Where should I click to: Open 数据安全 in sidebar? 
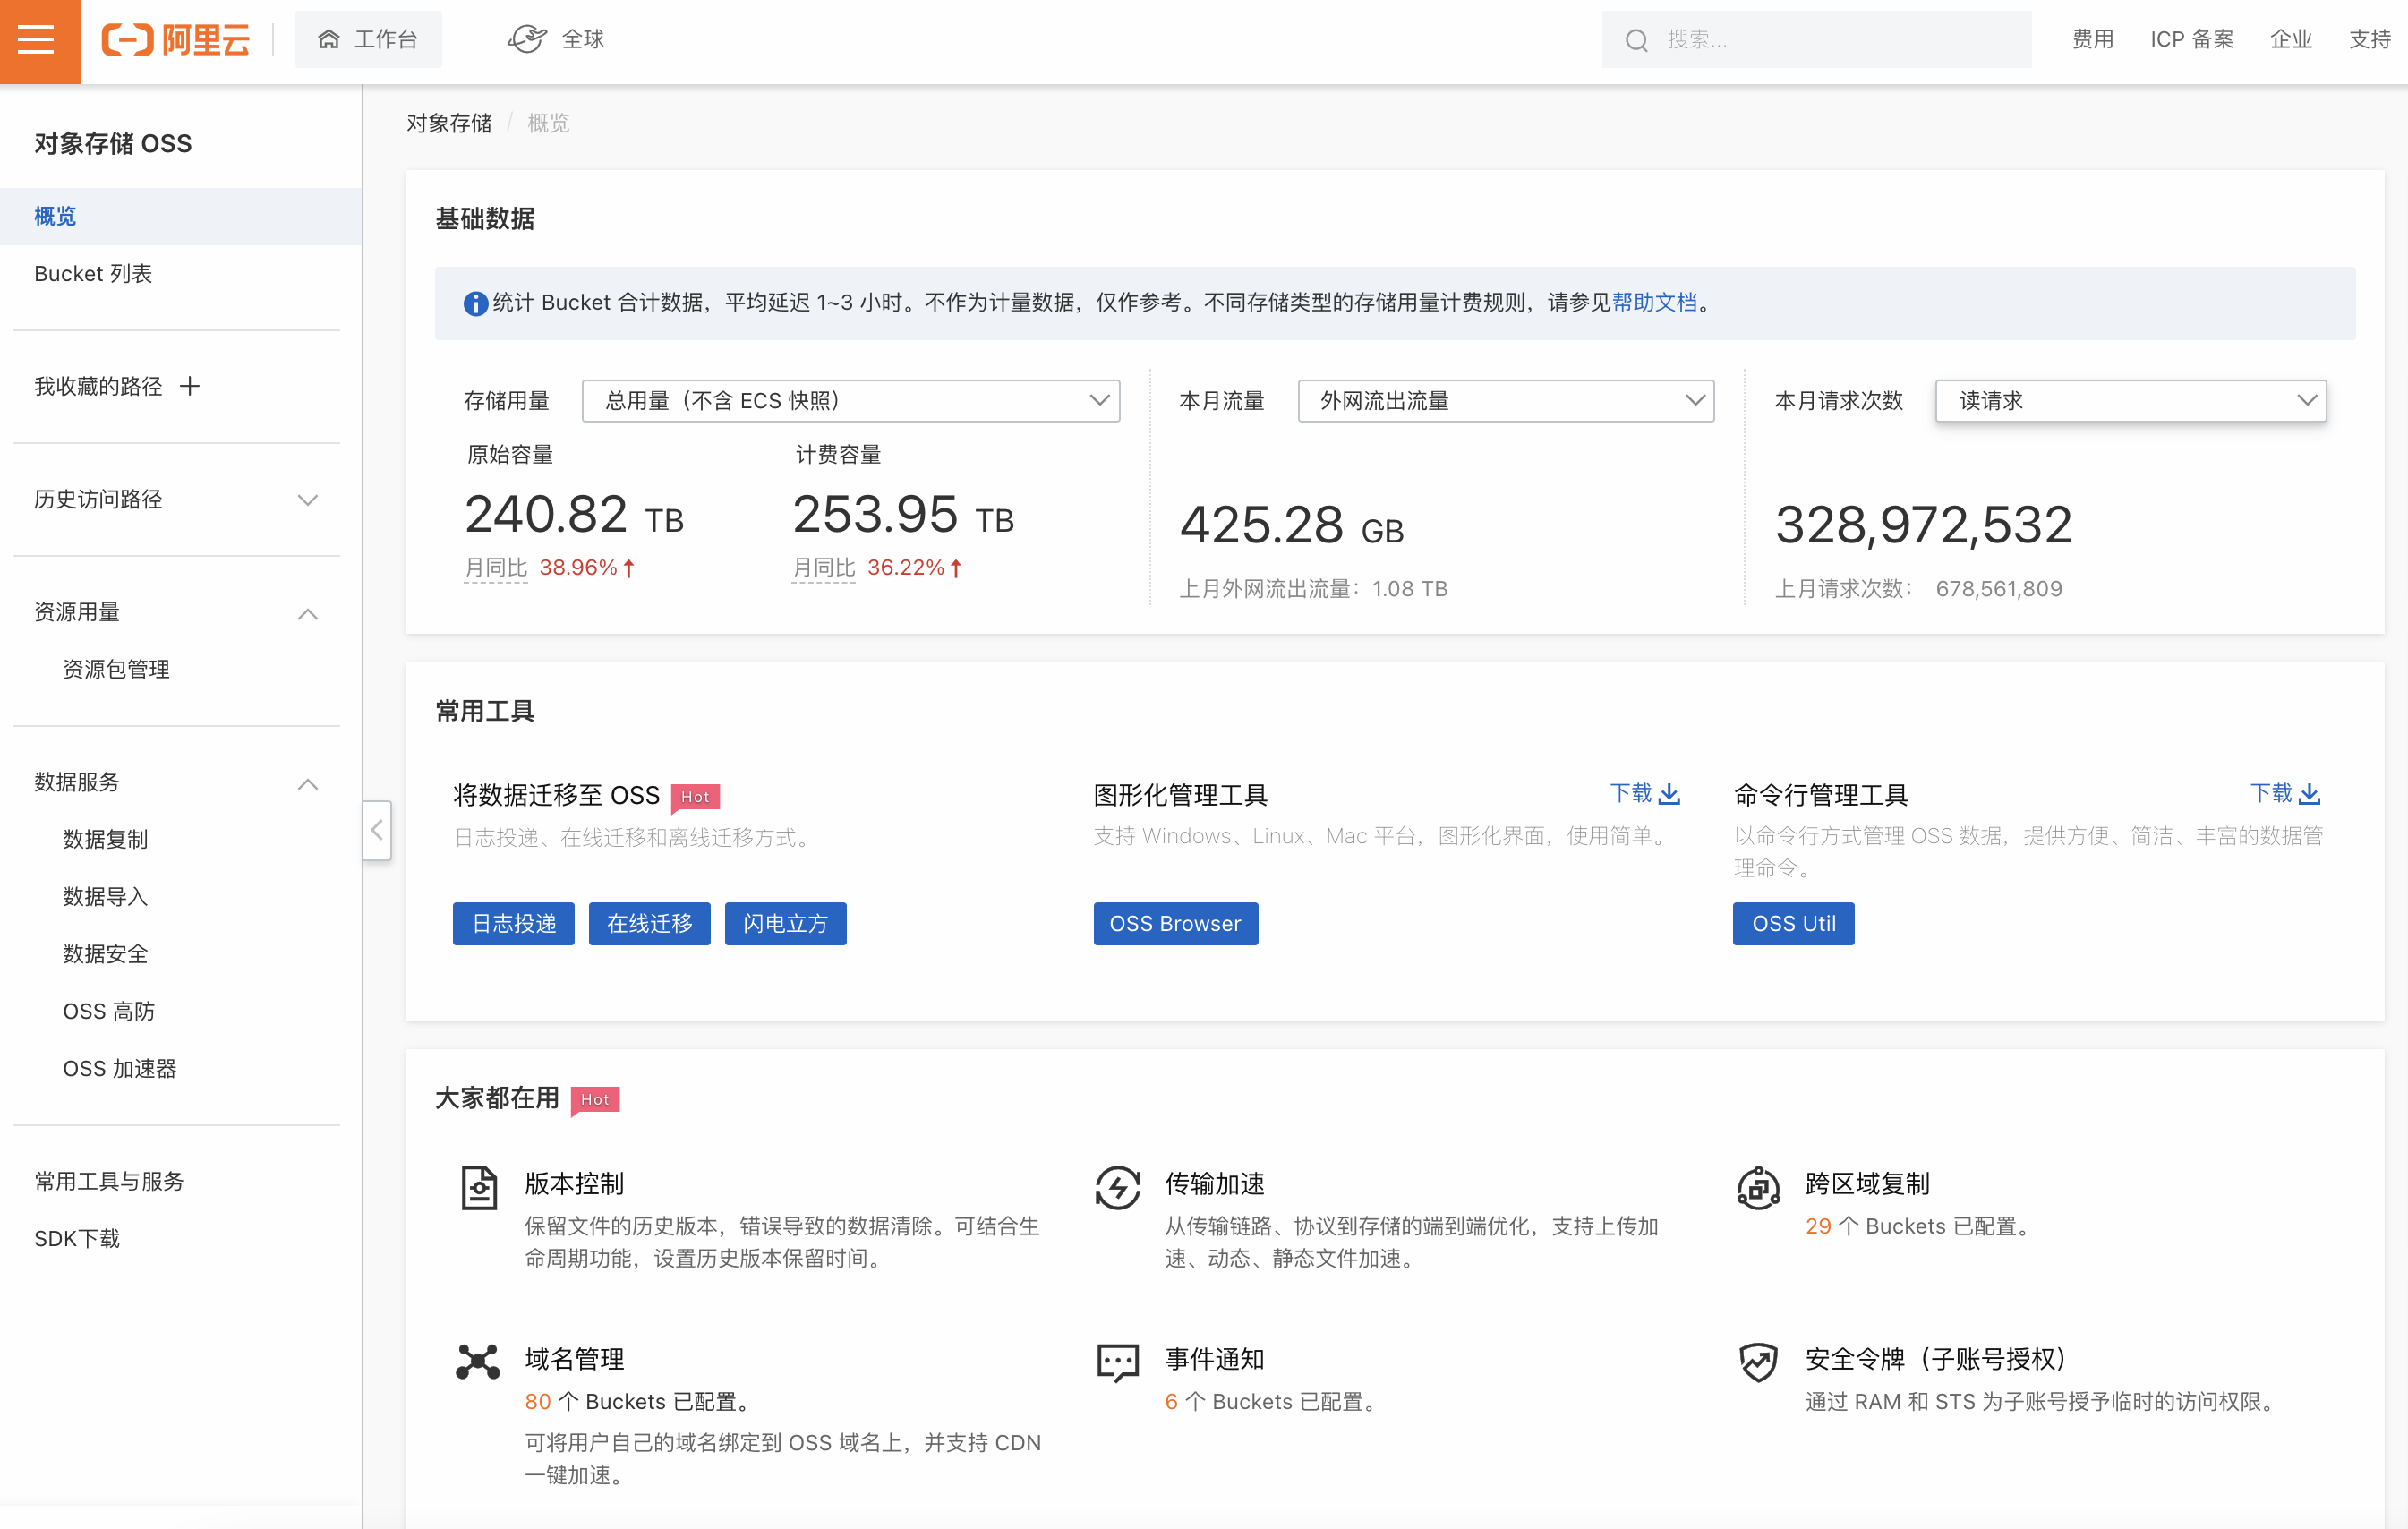click(x=105, y=953)
